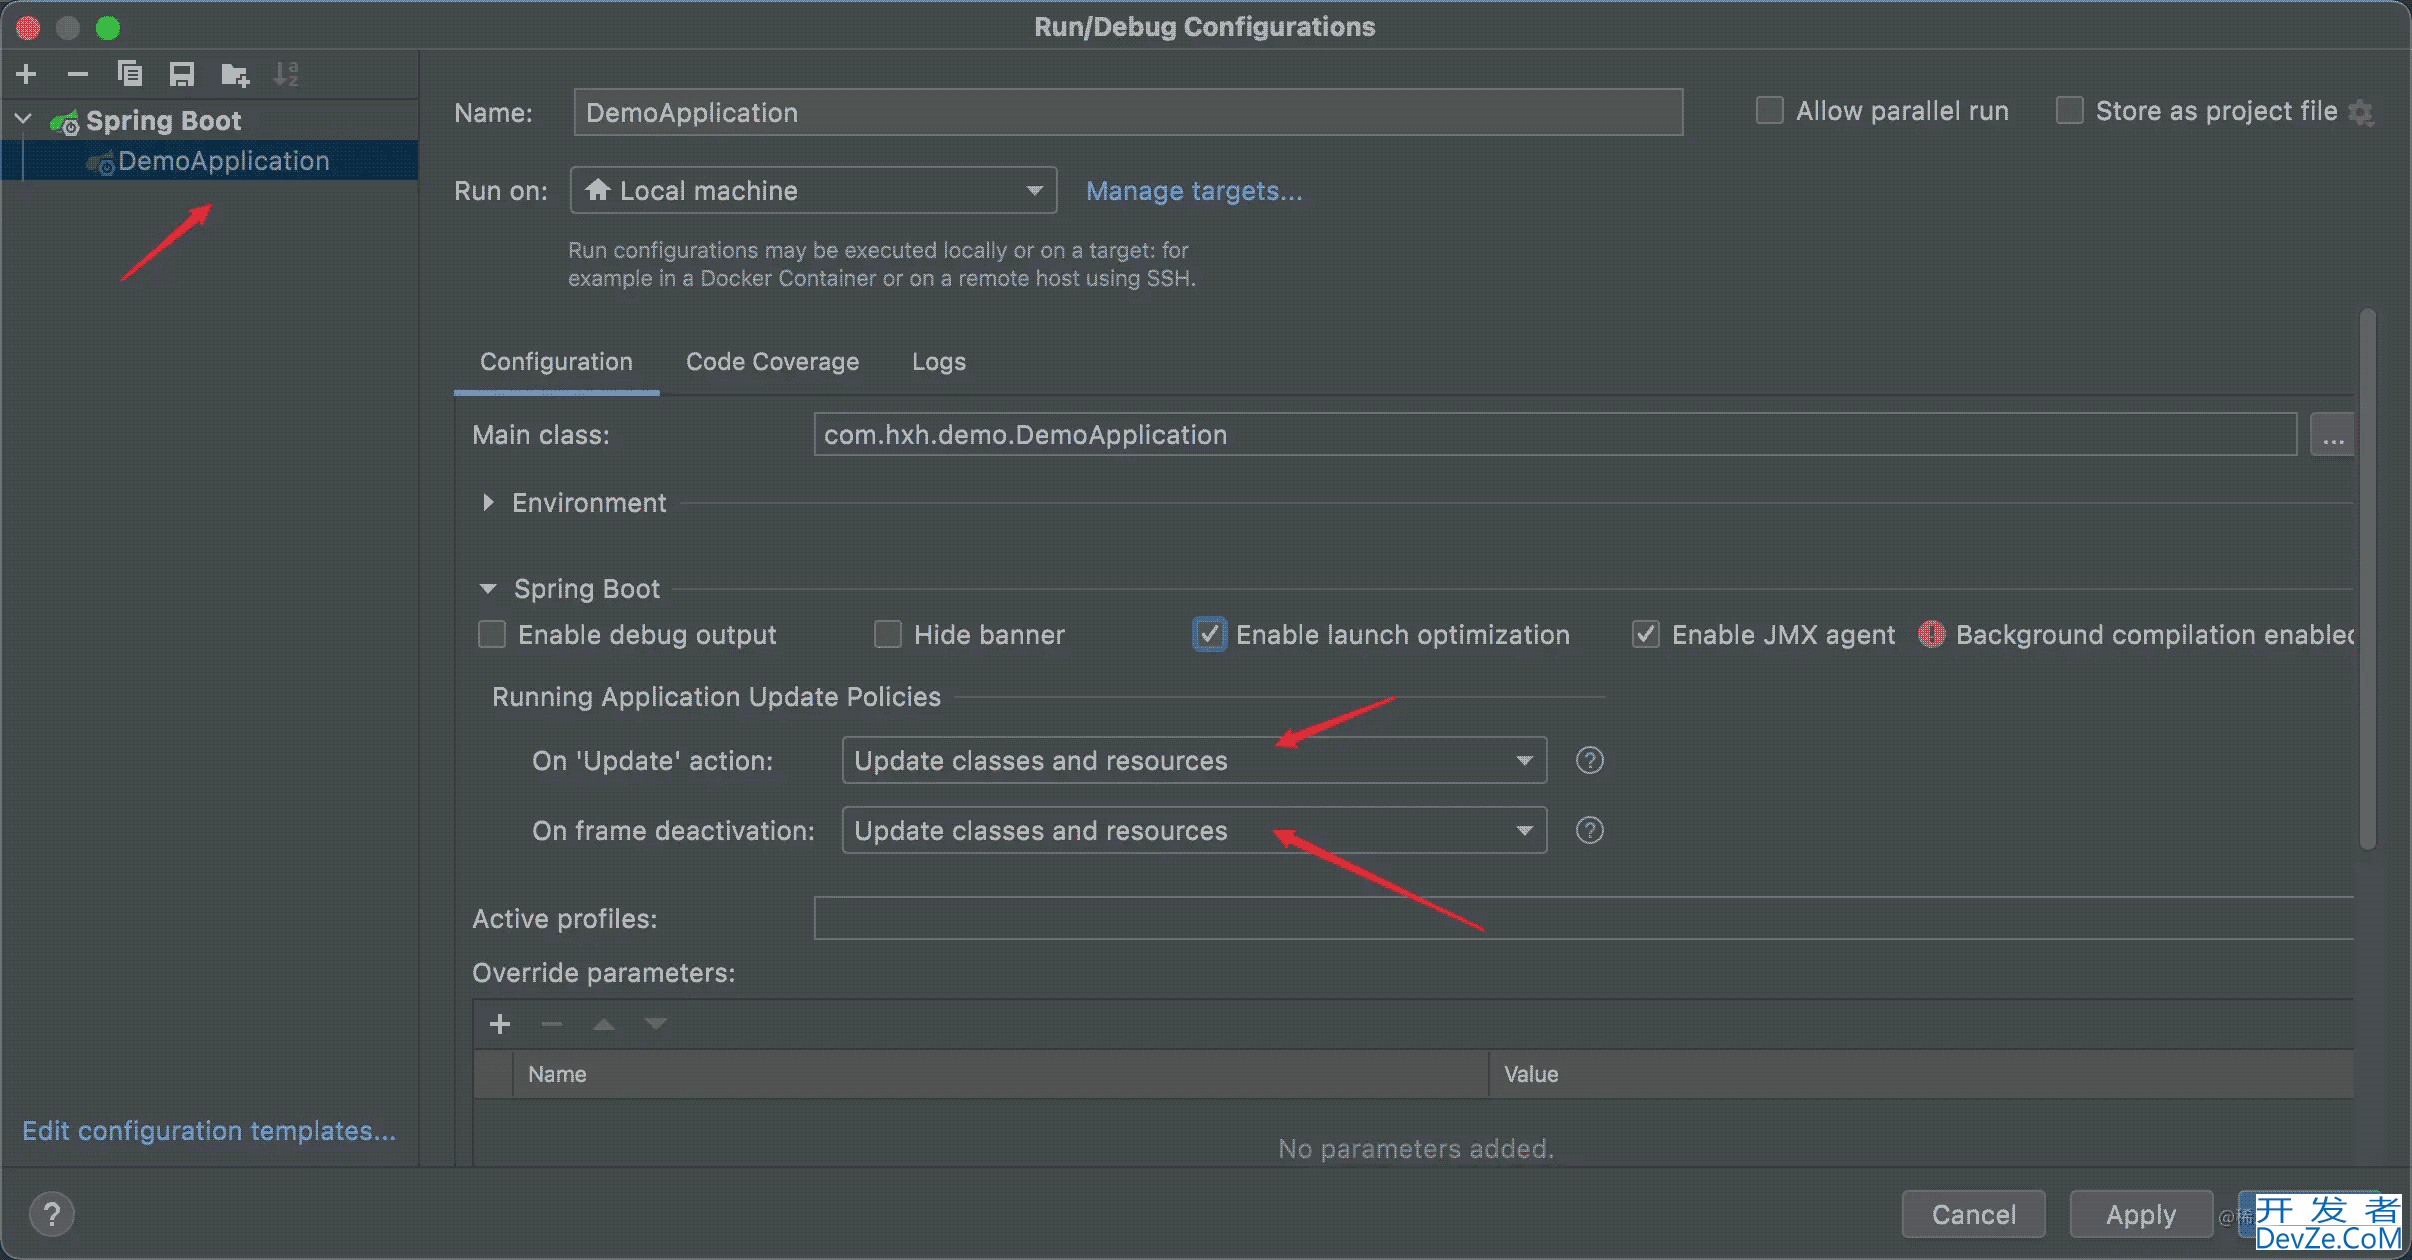Copy the selected configuration
Viewport: 2412px width, 1260px height.
[130, 74]
